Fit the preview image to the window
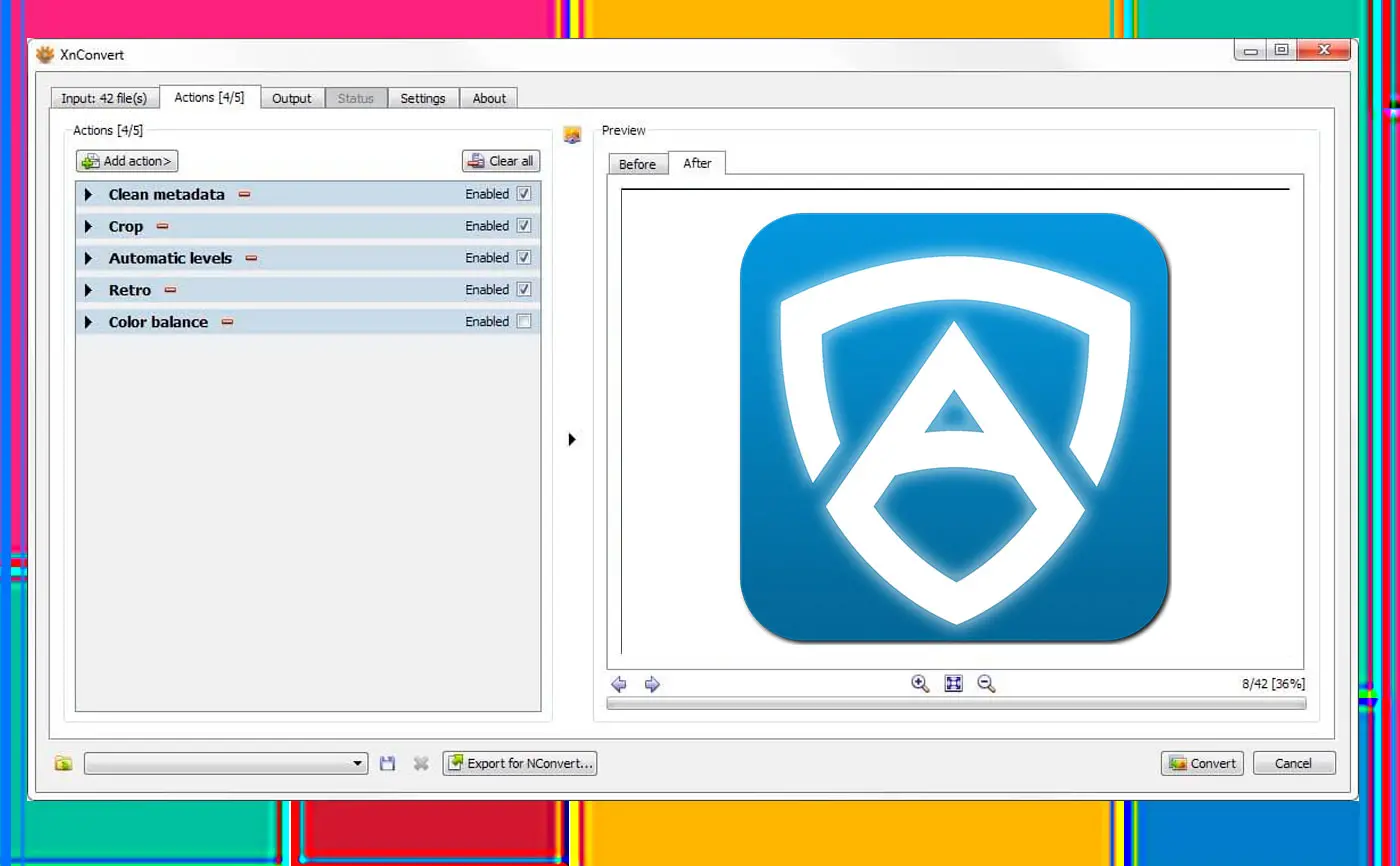 point(952,683)
